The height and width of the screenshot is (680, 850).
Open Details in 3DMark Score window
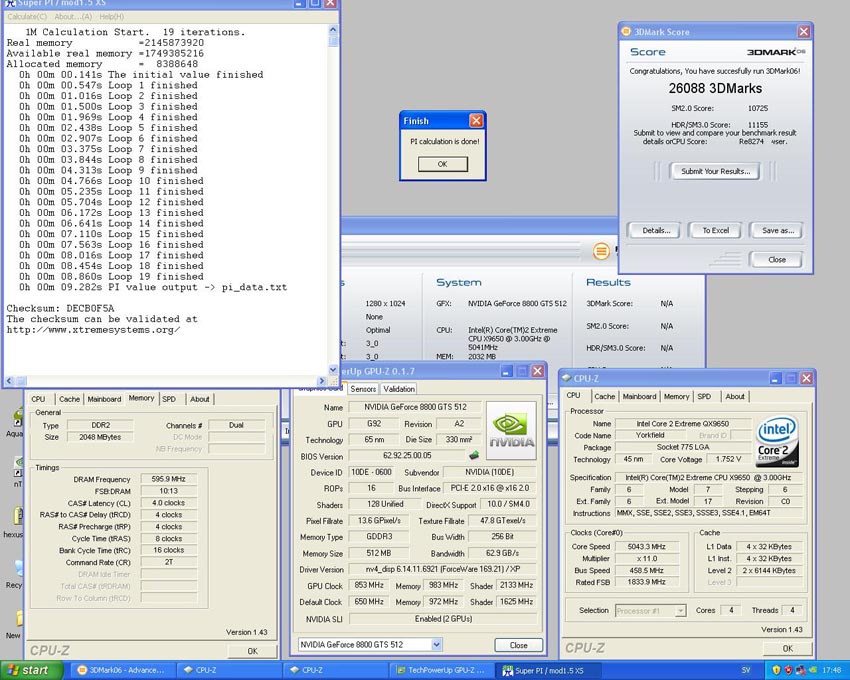click(656, 230)
